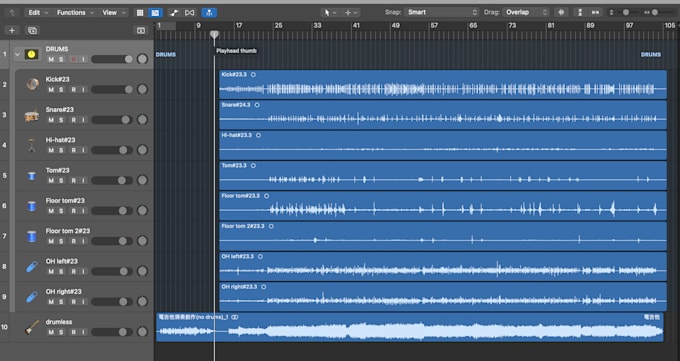Enable input monitoring on Hi-hat#23

point(83,150)
